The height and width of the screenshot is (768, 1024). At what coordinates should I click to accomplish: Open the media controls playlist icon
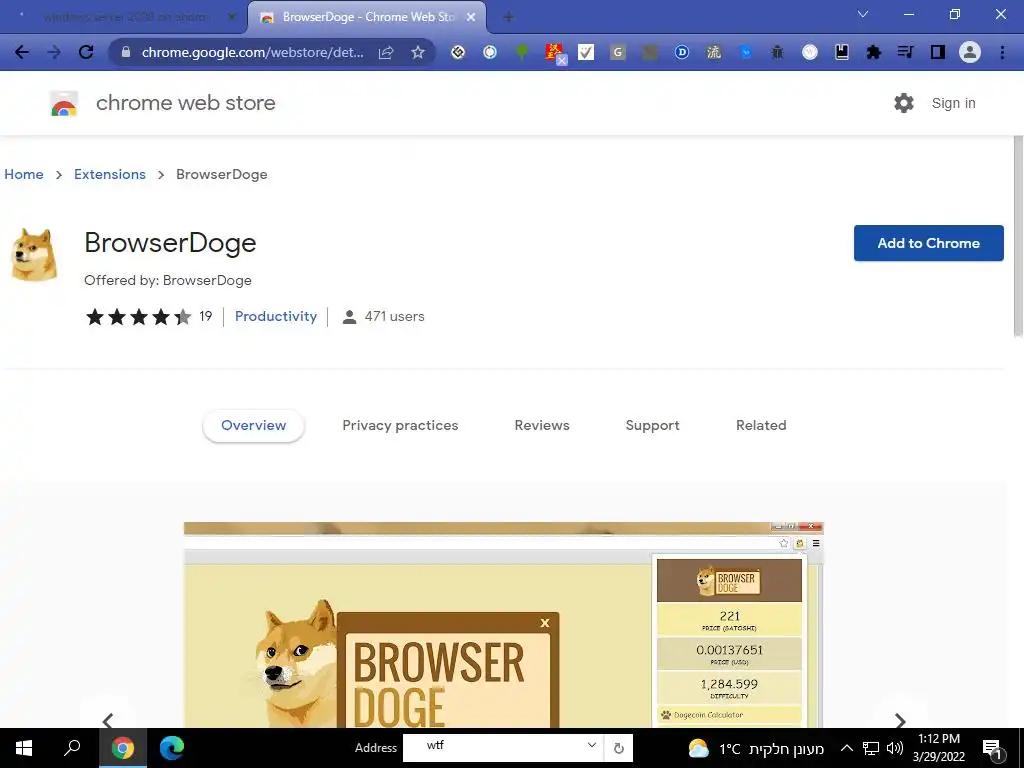click(905, 52)
